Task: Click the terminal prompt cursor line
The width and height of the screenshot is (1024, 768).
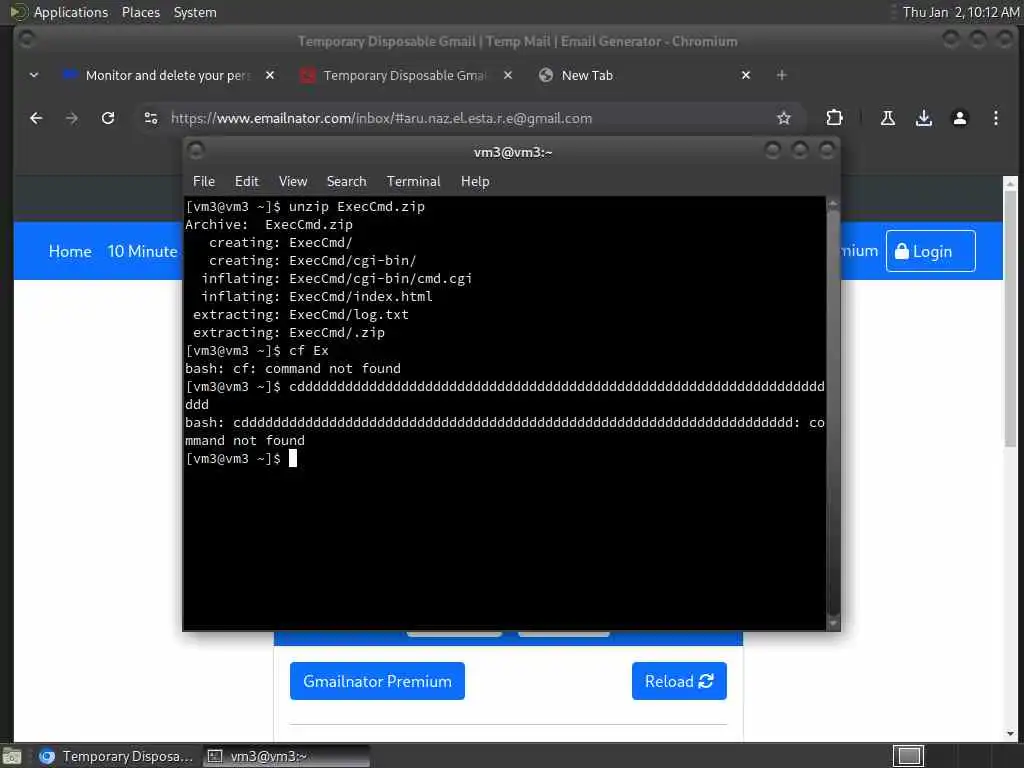Action: (241, 458)
